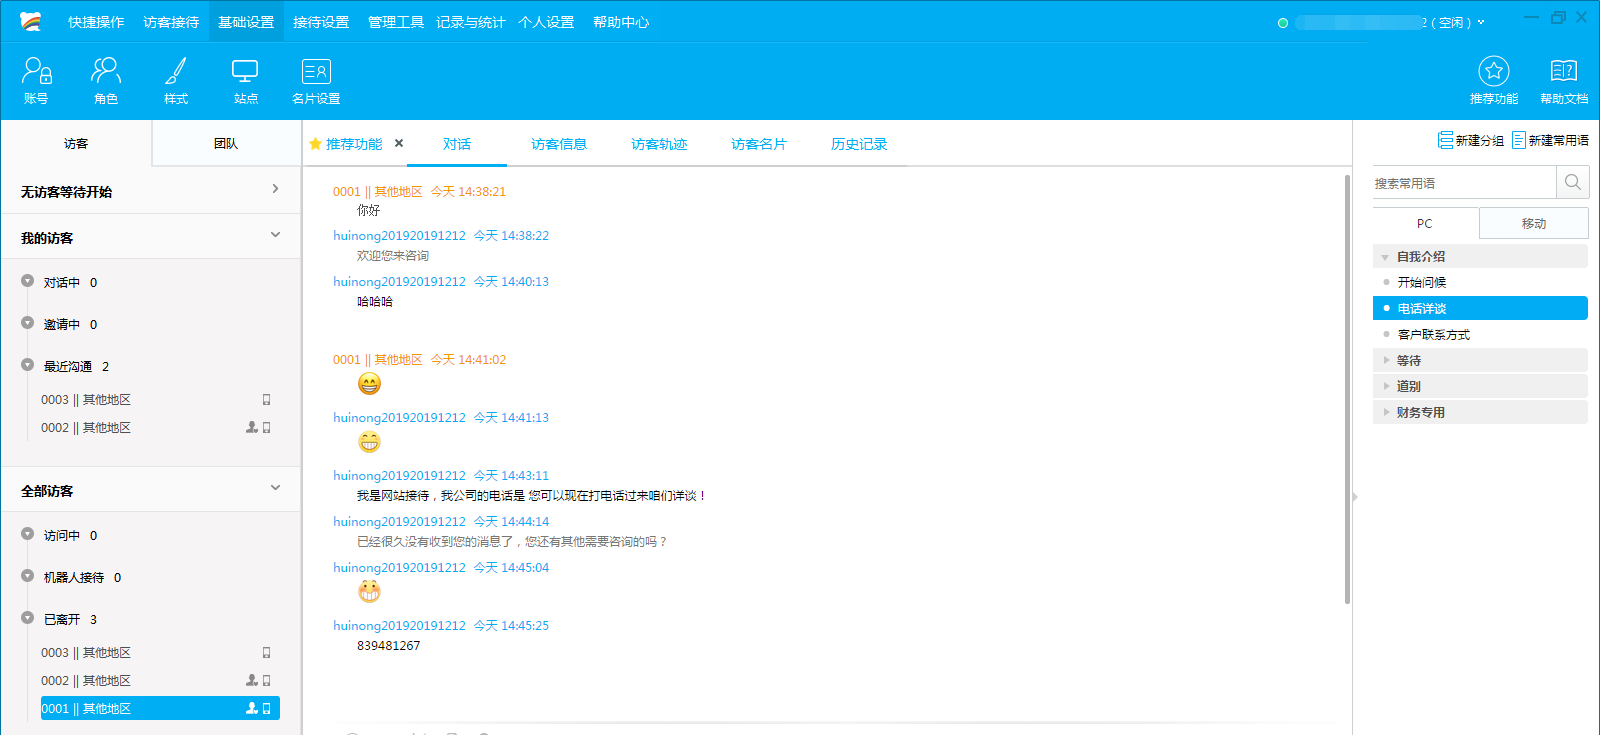Click the 推荐功能 star icon
This screenshot has width=1600, height=735.
1493,72
